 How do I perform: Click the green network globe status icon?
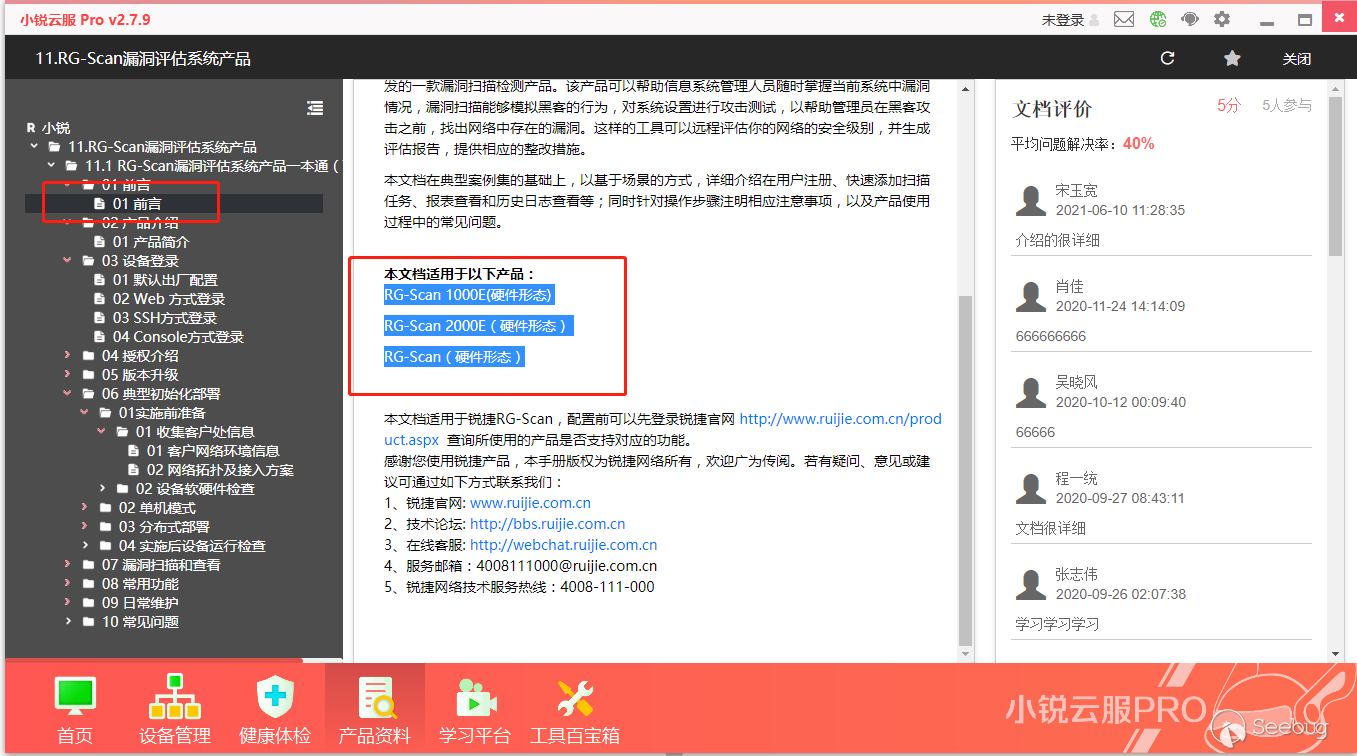pyautogui.click(x=1158, y=19)
